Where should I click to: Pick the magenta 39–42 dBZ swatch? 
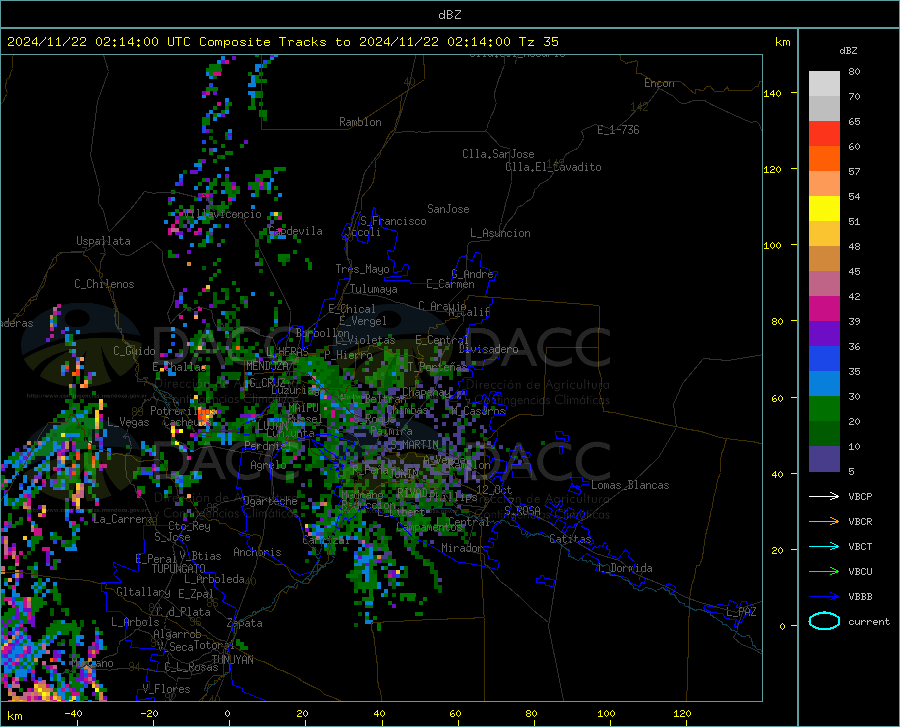[x=824, y=309]
